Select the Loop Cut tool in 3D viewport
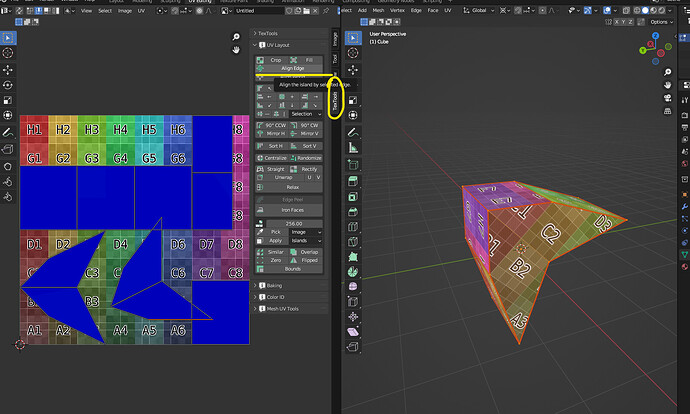 [x=353, y=227]
